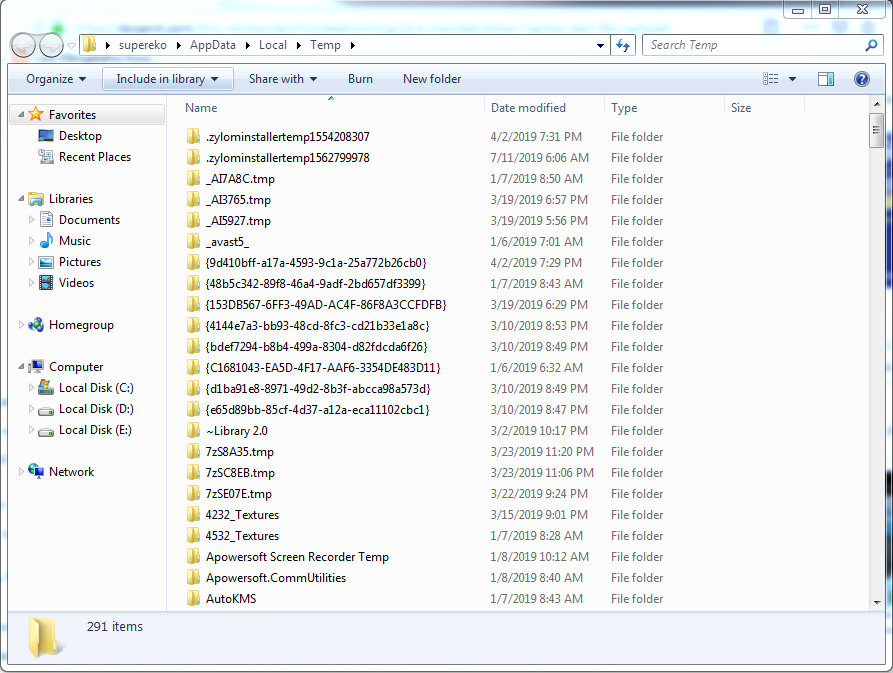Image resolution: width=893 pixels, height=673 pixels.
Task: Toggle the Preview pane icon
Action: coord(825,78)
